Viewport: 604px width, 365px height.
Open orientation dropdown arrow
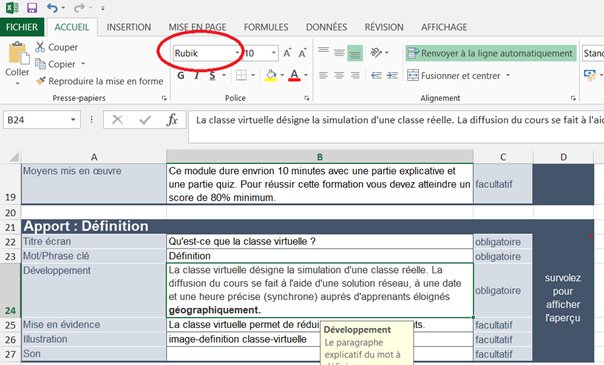click(387, 53)
